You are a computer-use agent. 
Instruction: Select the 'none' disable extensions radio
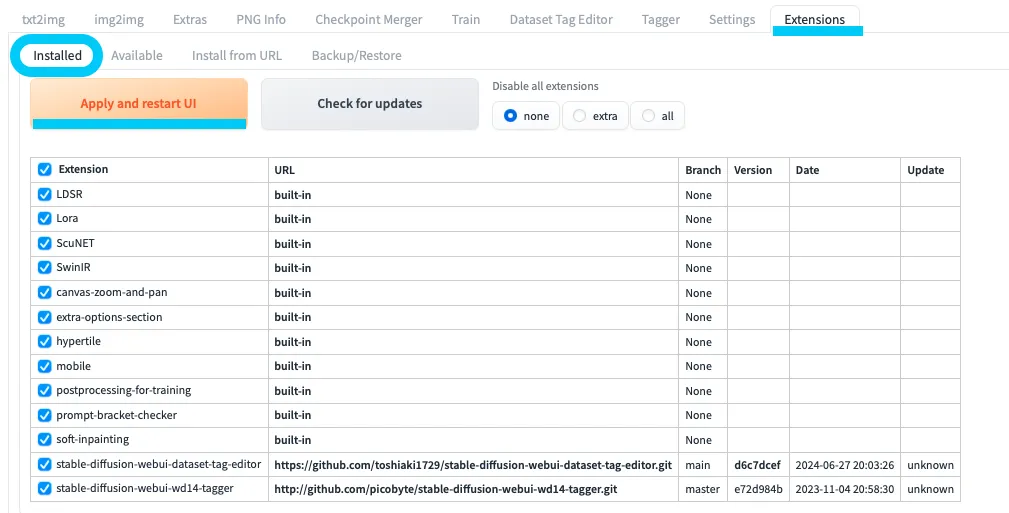coord(511,116)
